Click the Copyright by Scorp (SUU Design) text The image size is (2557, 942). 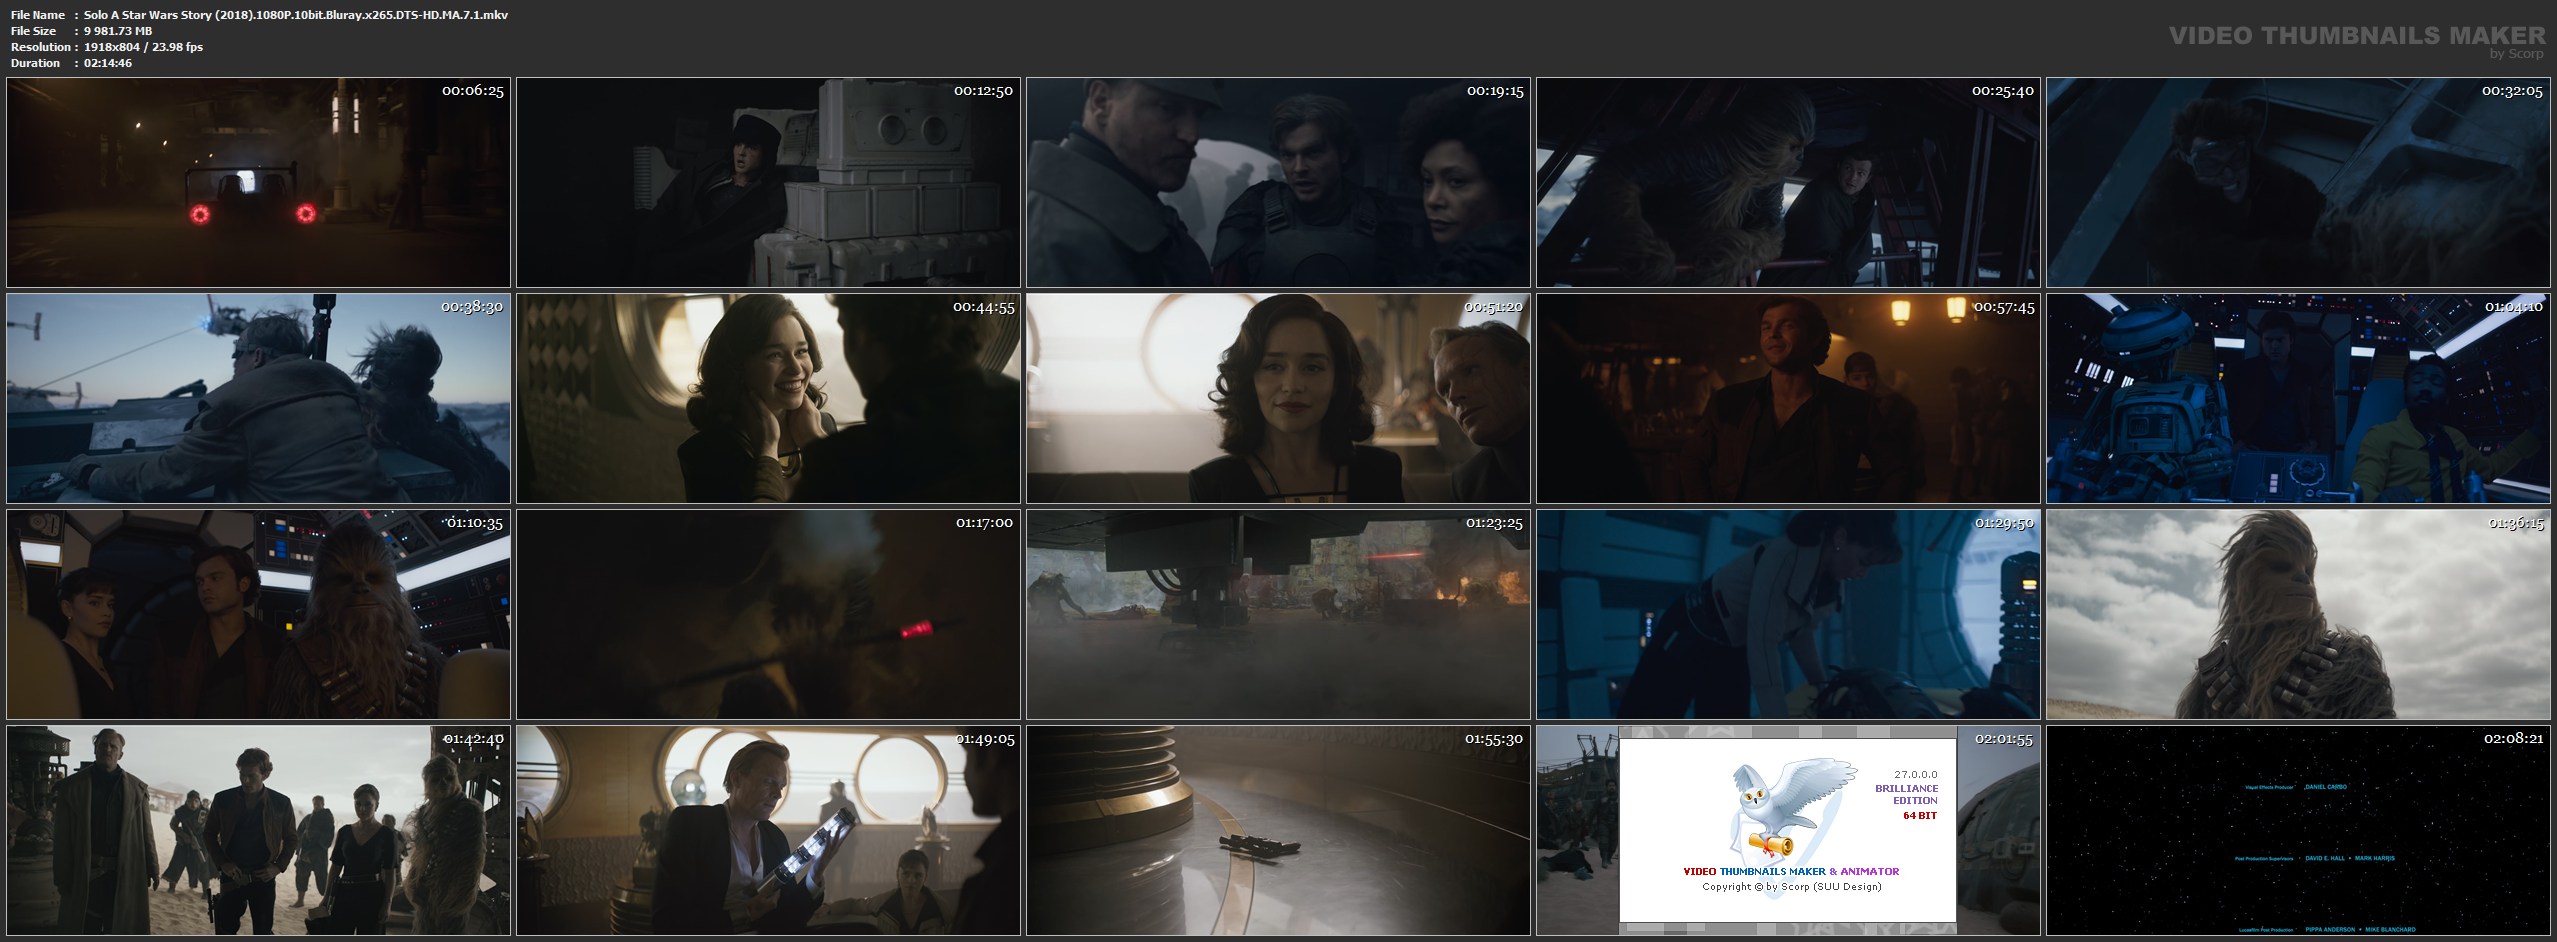click(1791, 887)
